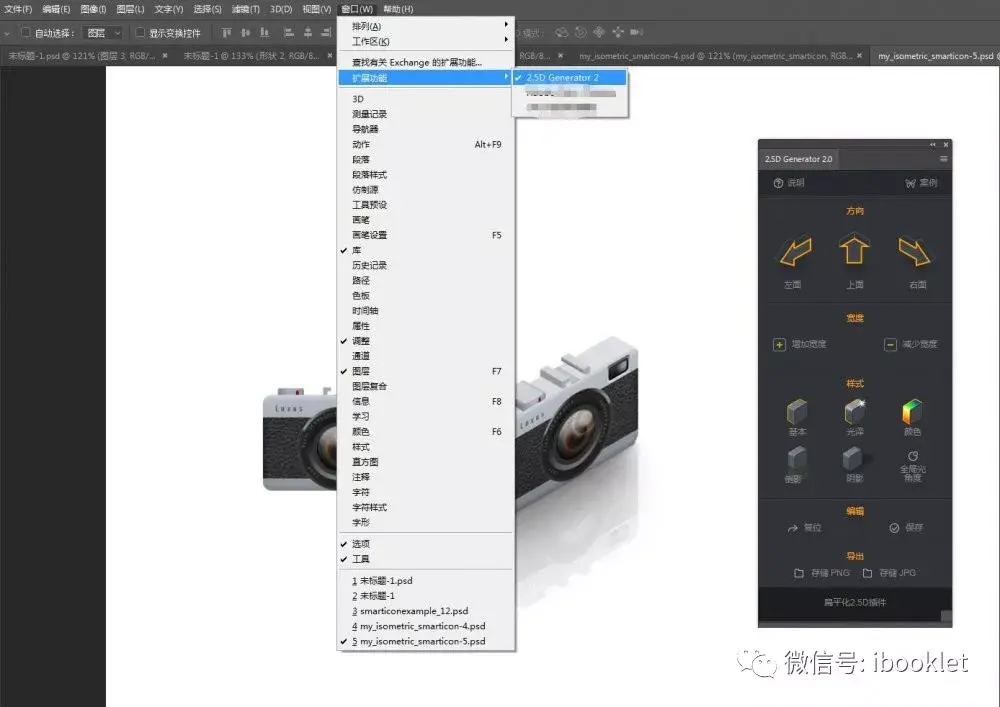Select the 右面 direction arrow icon
The width and height of the screenshot is (1000, 707).
coord(912,252)
